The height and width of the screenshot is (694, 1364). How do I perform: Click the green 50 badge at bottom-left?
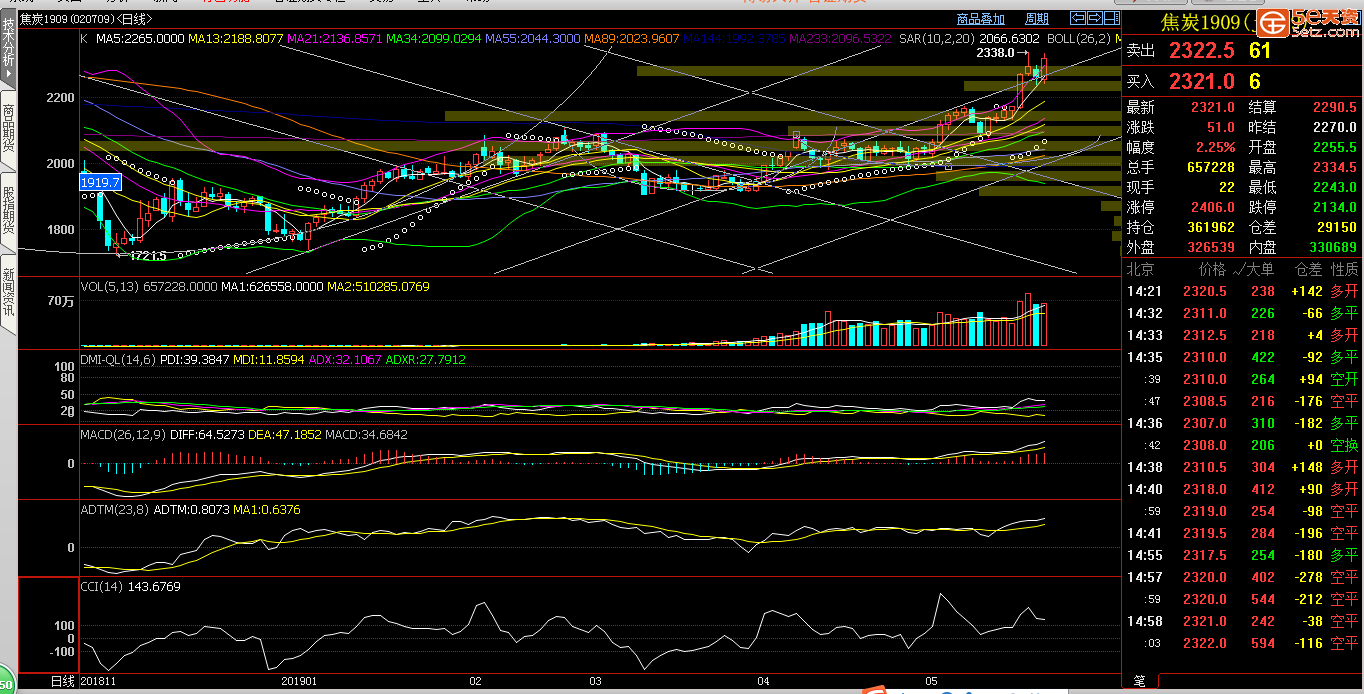point(6,684)
